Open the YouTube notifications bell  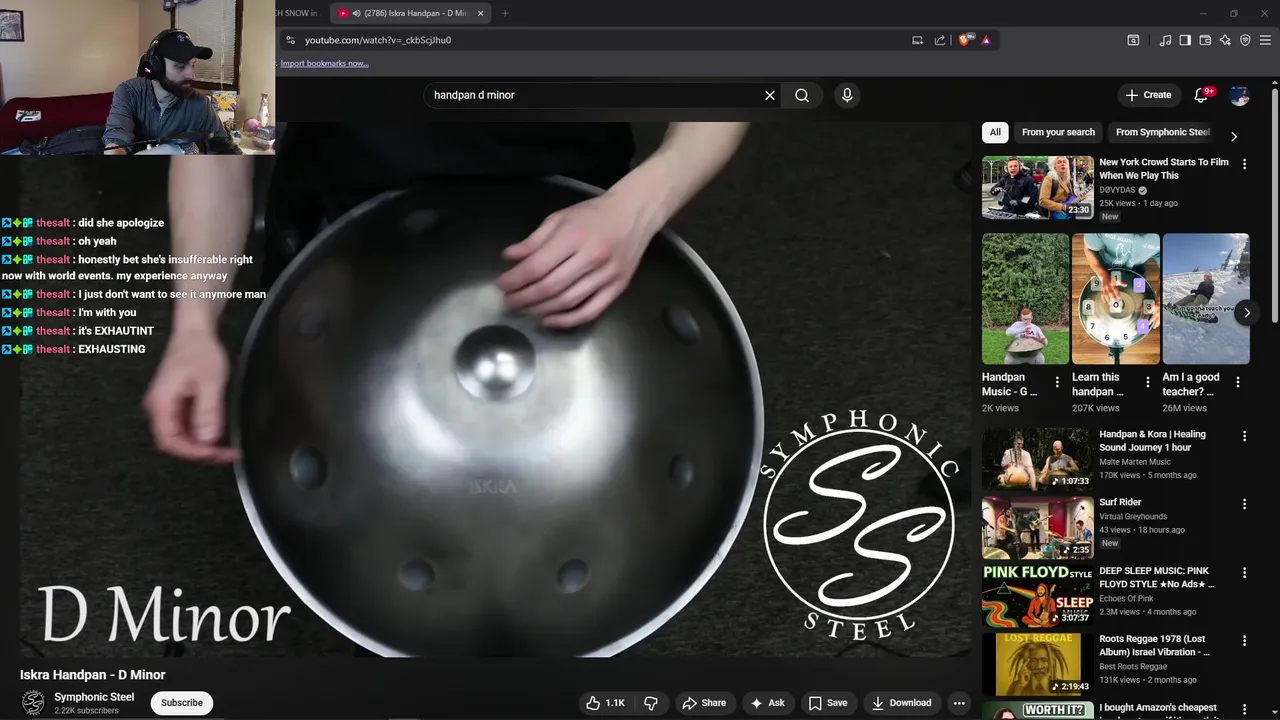[1201, 95]
